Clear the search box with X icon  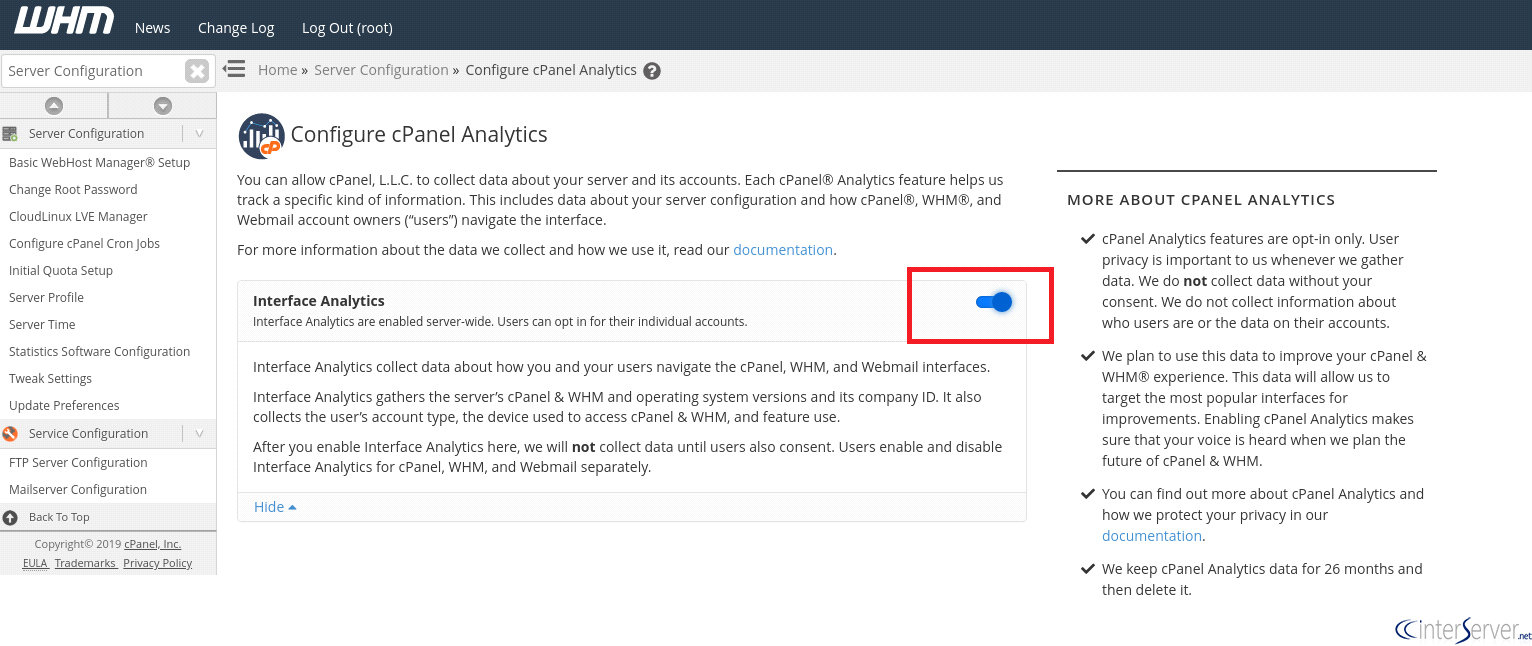point(197,71)
